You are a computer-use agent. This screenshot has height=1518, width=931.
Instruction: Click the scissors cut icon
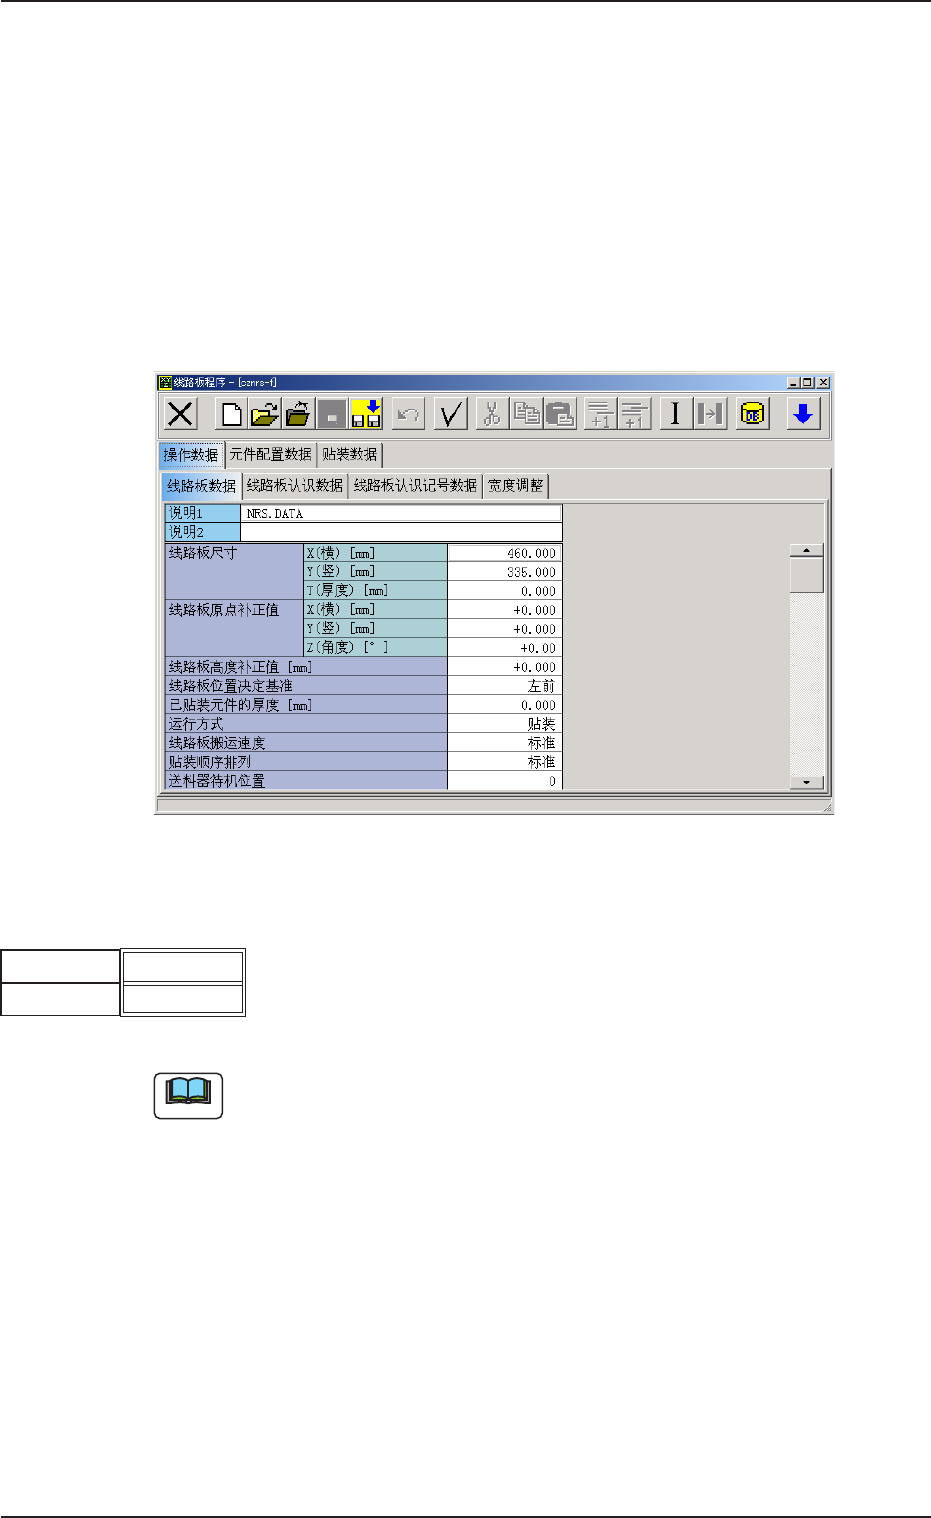click(492, 414)
